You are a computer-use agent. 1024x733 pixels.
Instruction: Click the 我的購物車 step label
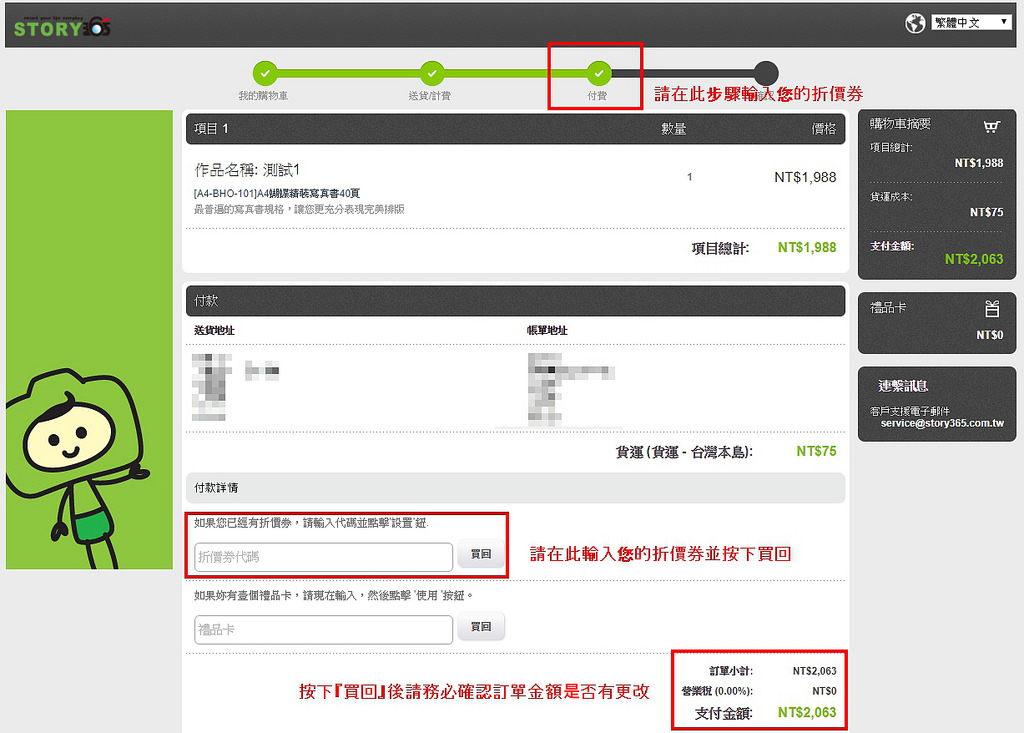(x=264, y=97)
